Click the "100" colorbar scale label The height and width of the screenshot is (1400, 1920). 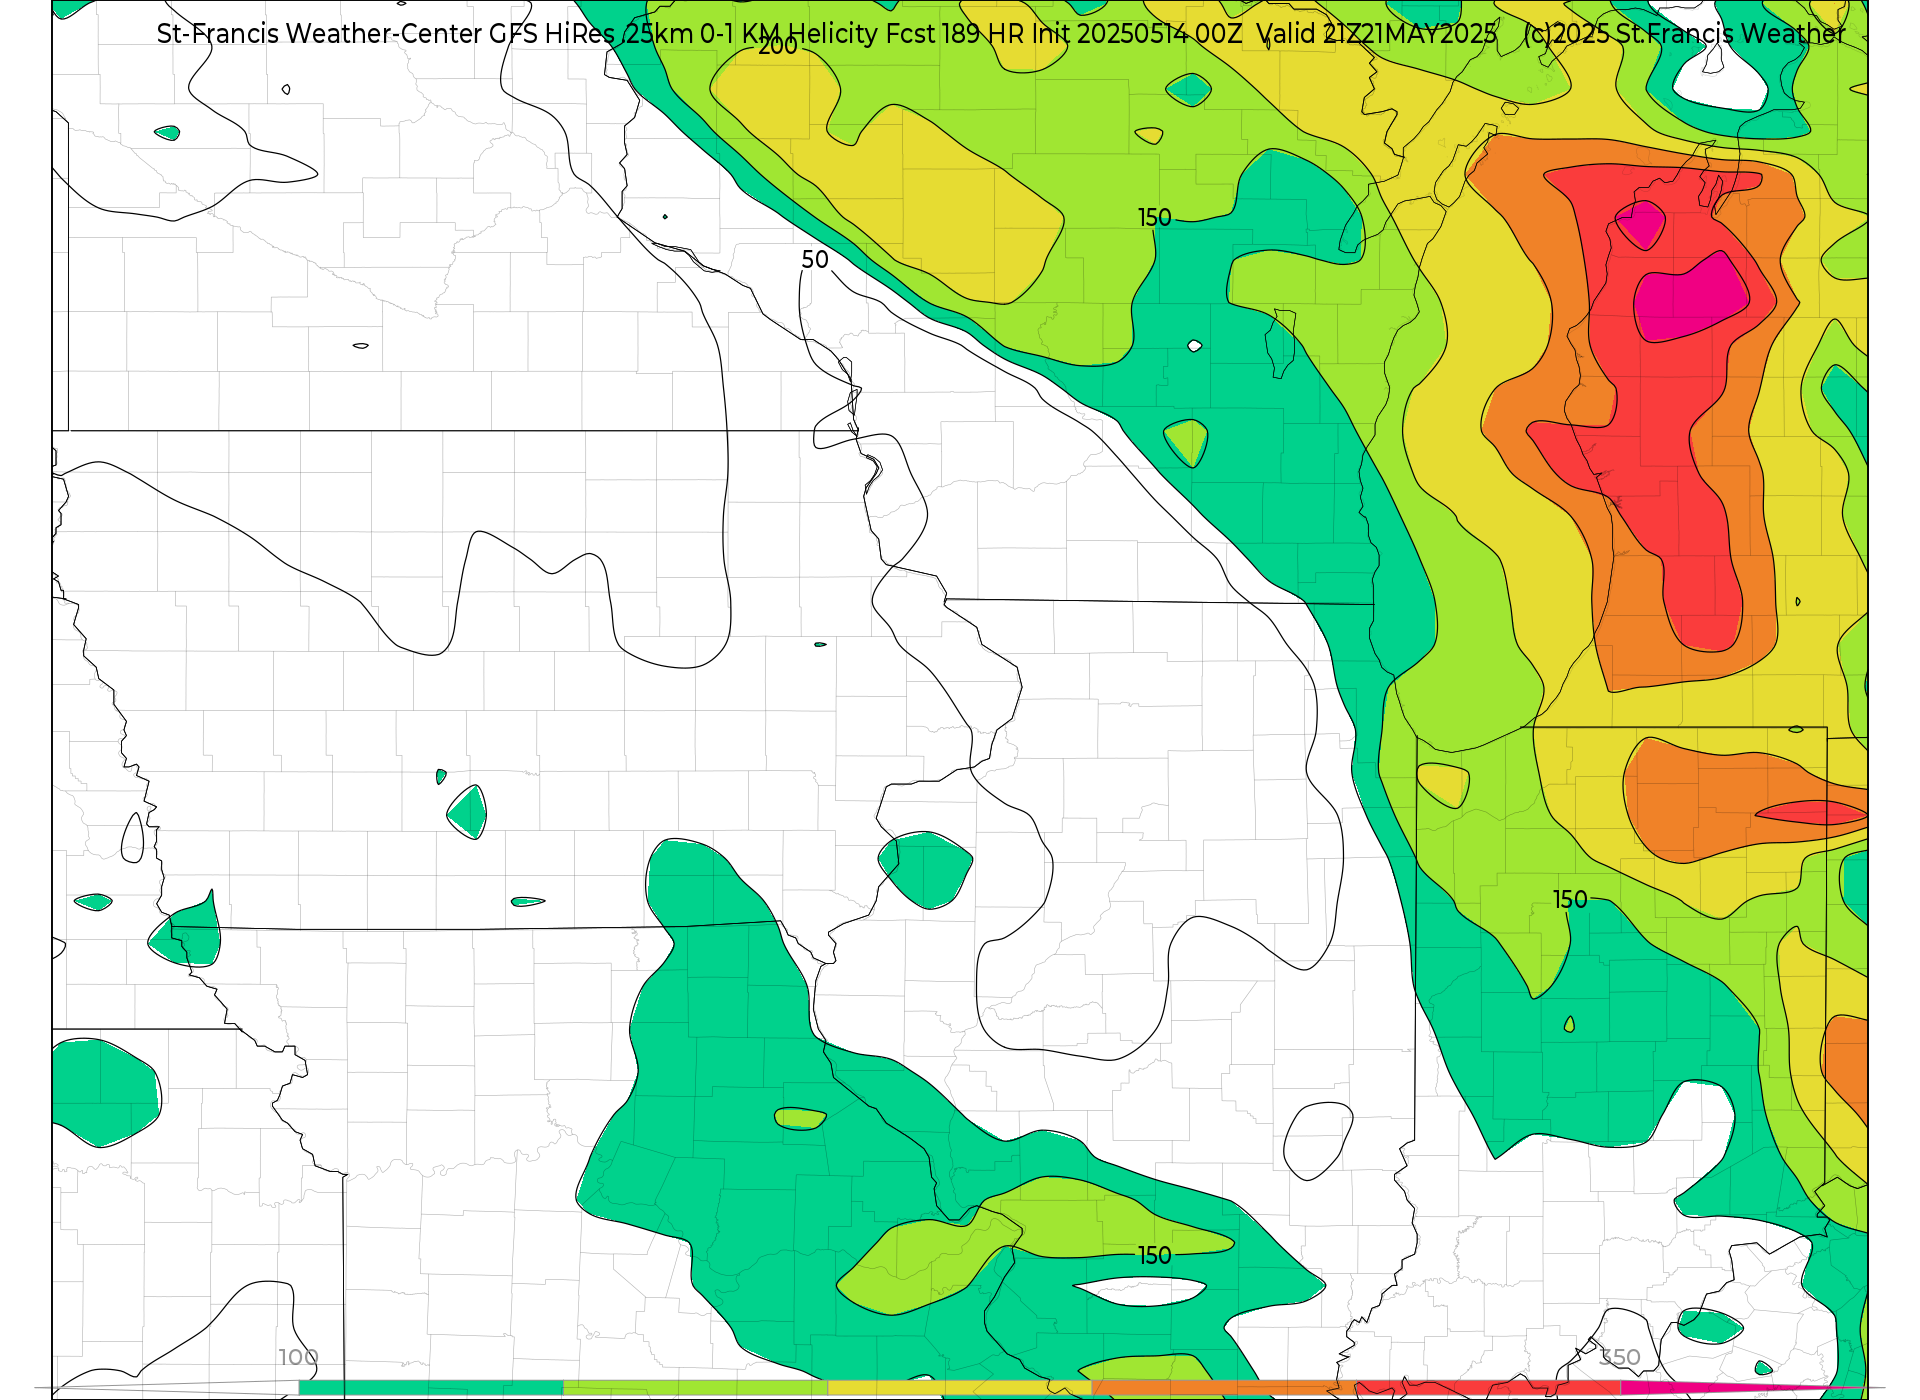pyautogui.click(x=298, y=1358)
